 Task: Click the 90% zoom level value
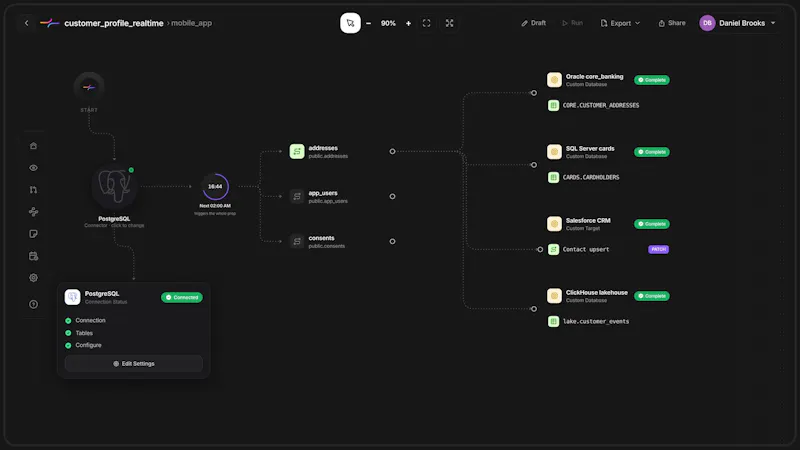pos(388,23)
